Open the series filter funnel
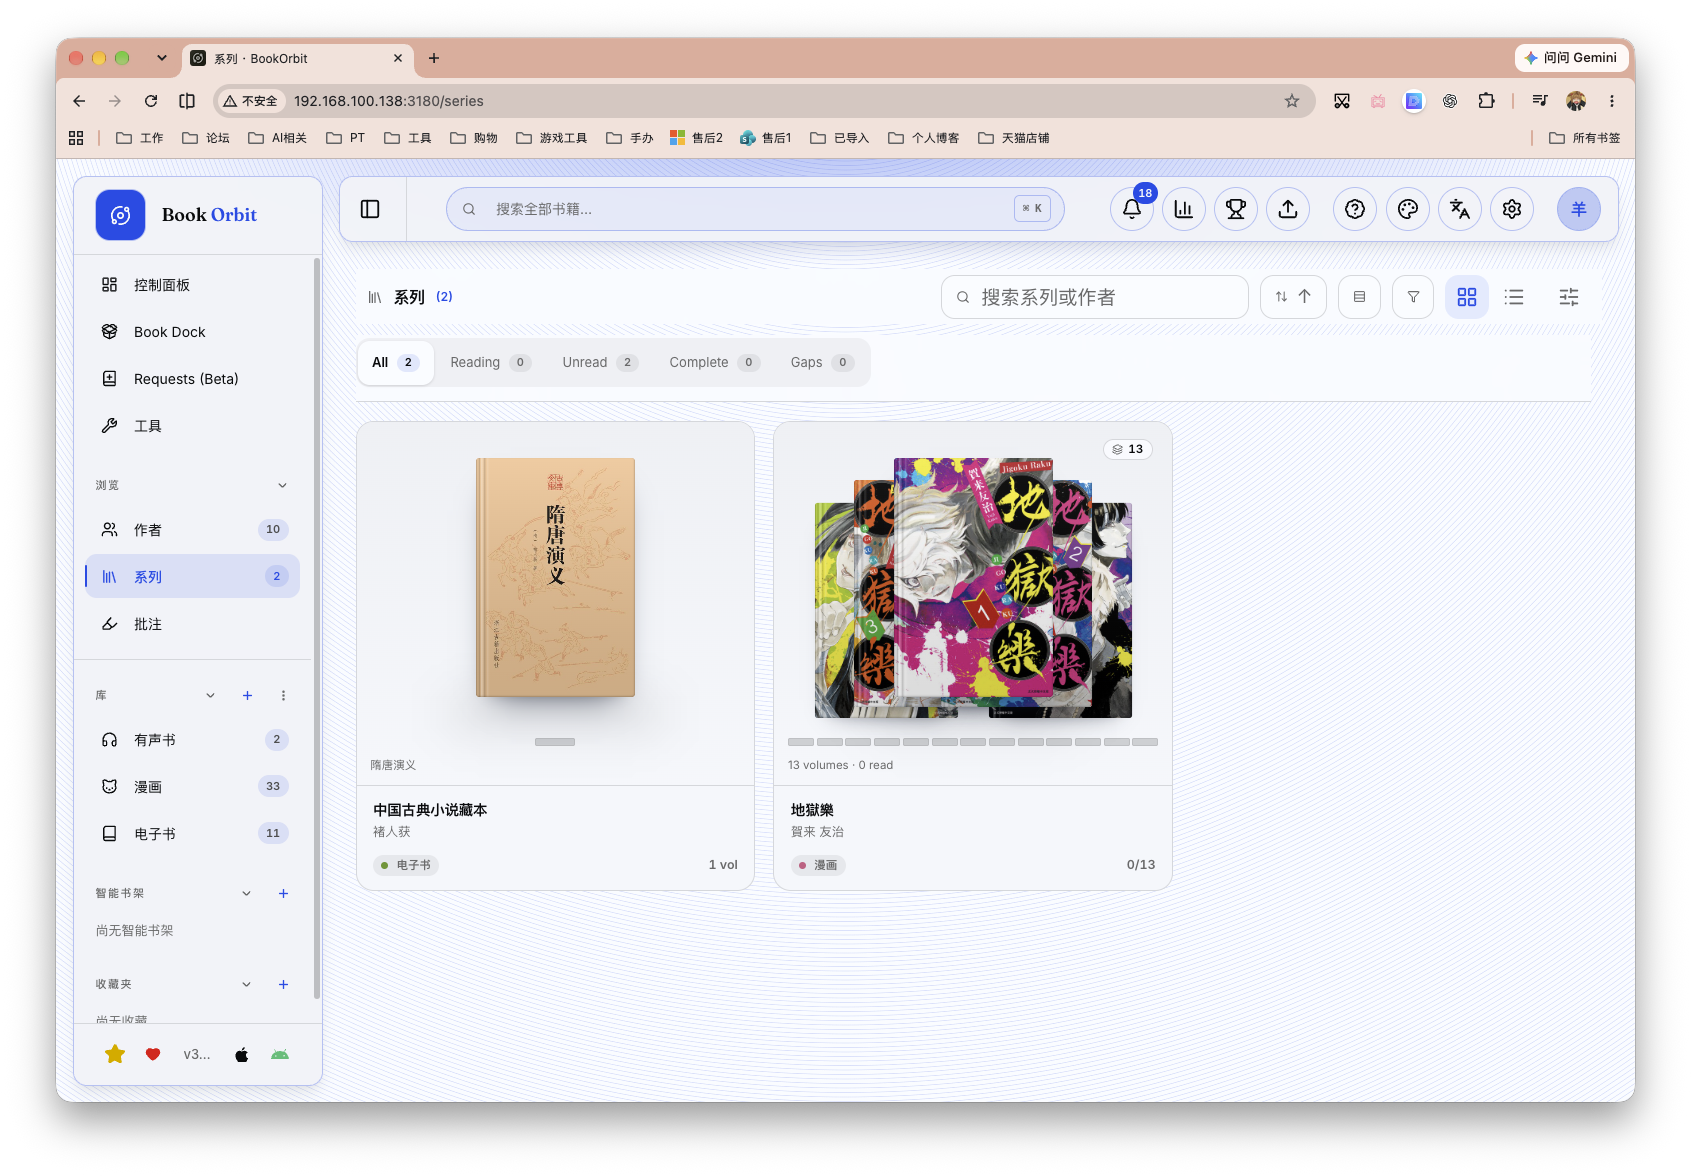The width and height of the screenshot is (1691, 1176). point(1413,297)
